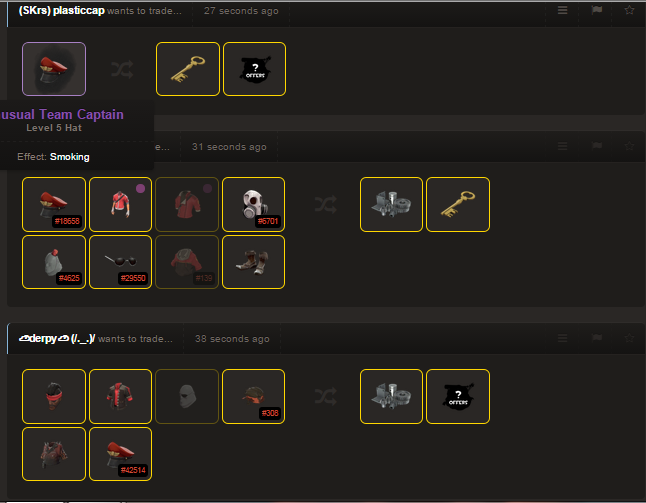Click the grey balaclava item in derpy's trade
The image size is (646, 503).
187,396
